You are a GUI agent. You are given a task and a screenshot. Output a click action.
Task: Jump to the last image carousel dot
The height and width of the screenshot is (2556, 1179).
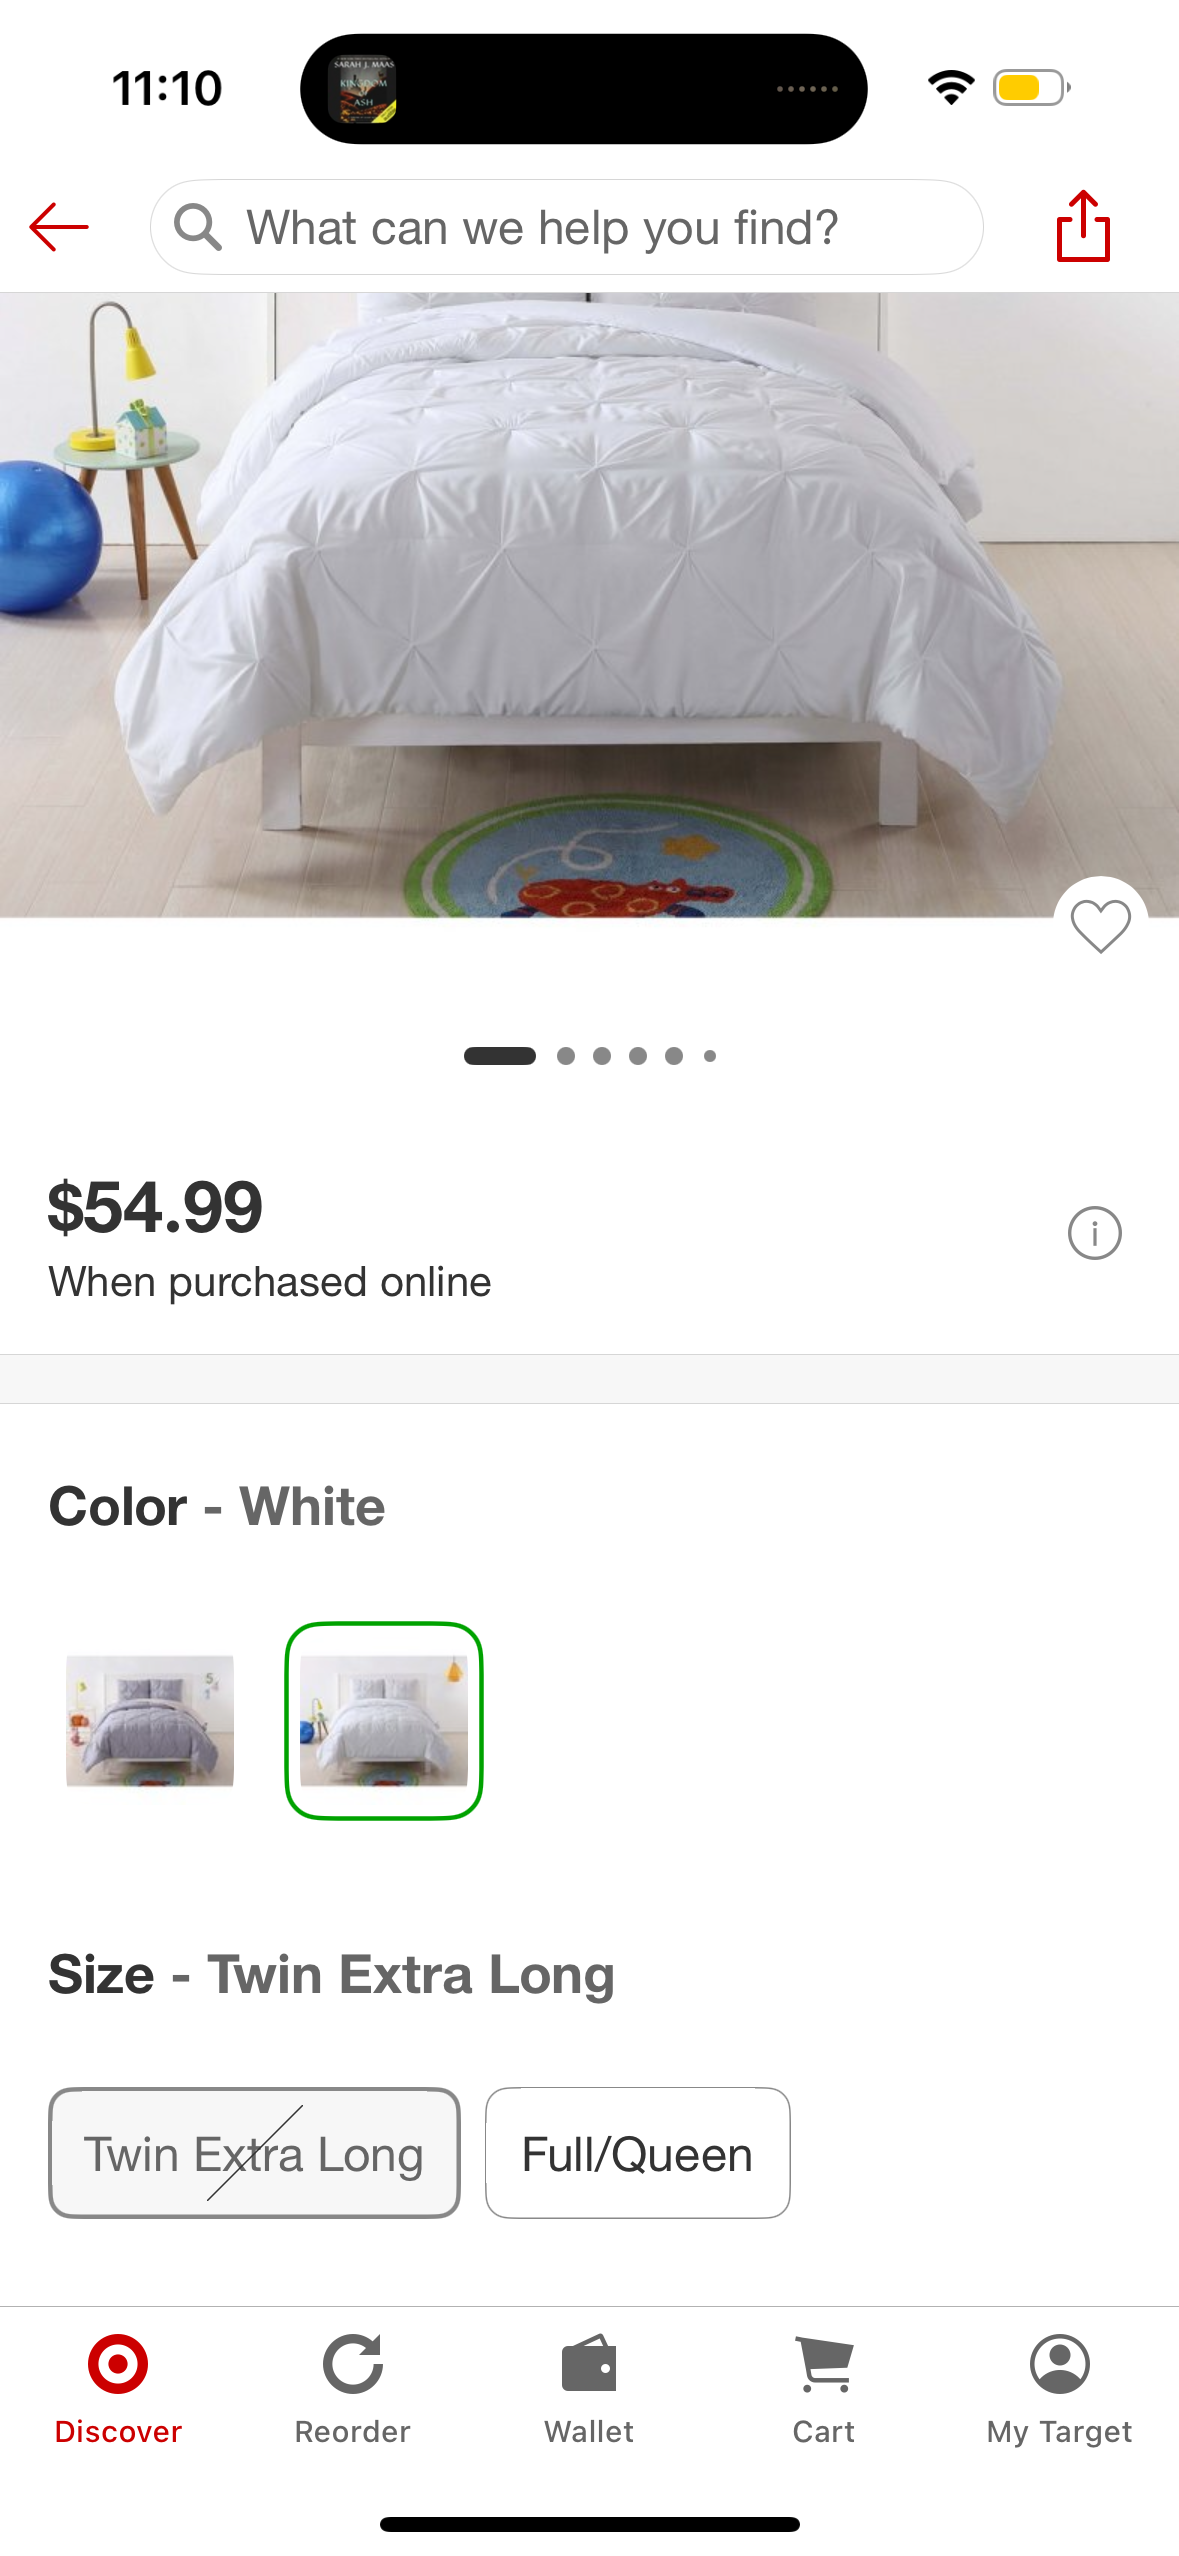click(x=710, y=1056)
